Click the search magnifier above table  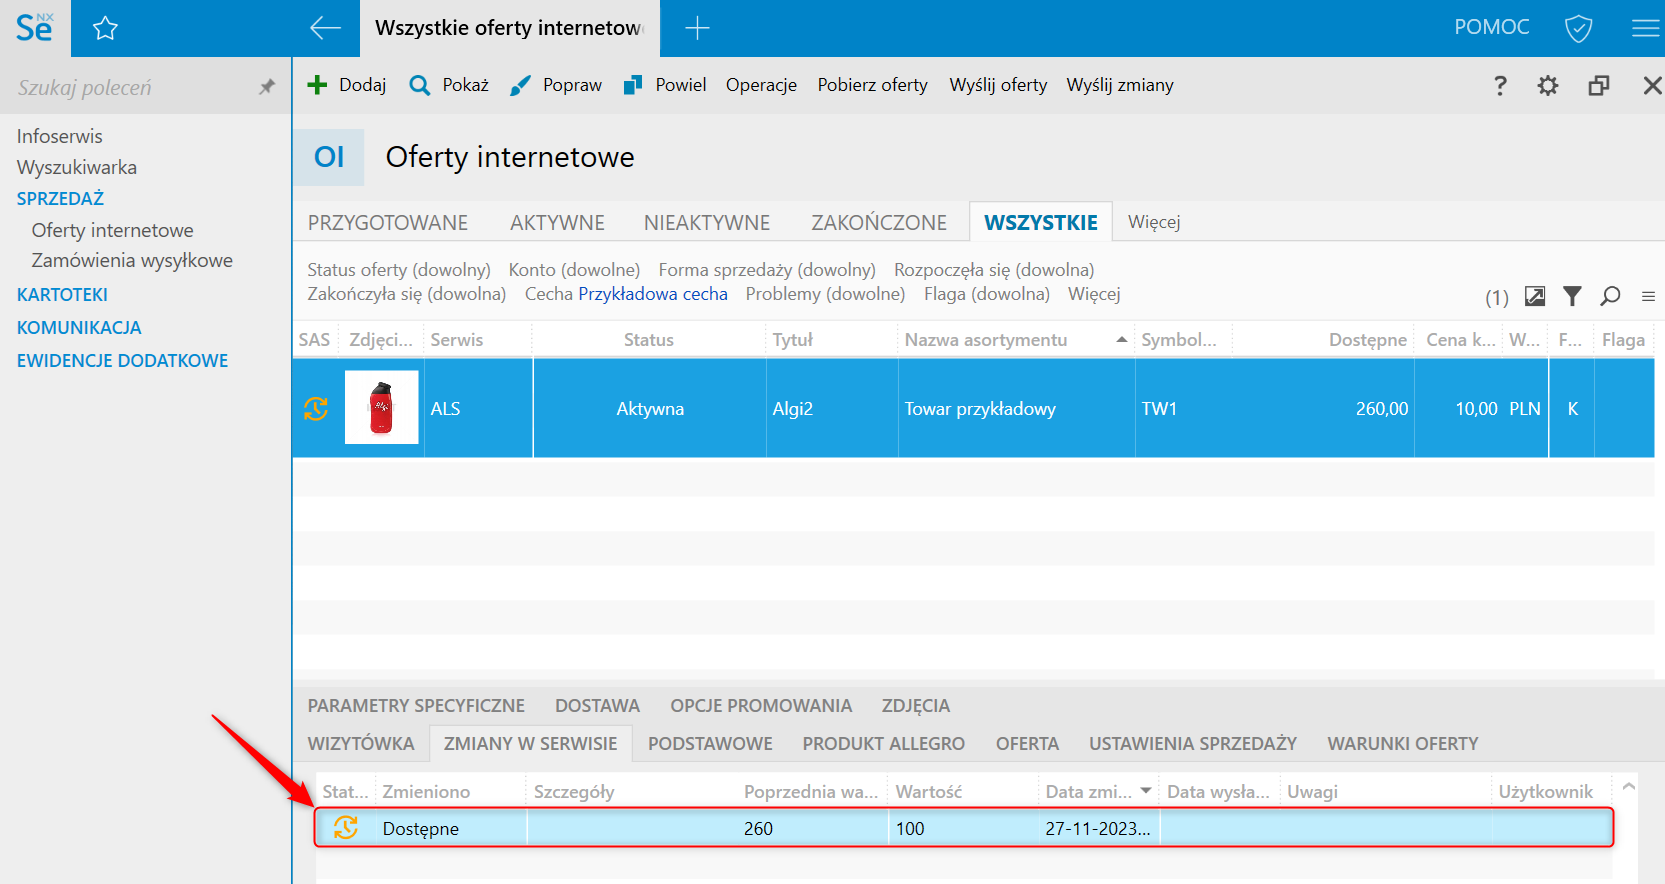(x=1610, y=296)
